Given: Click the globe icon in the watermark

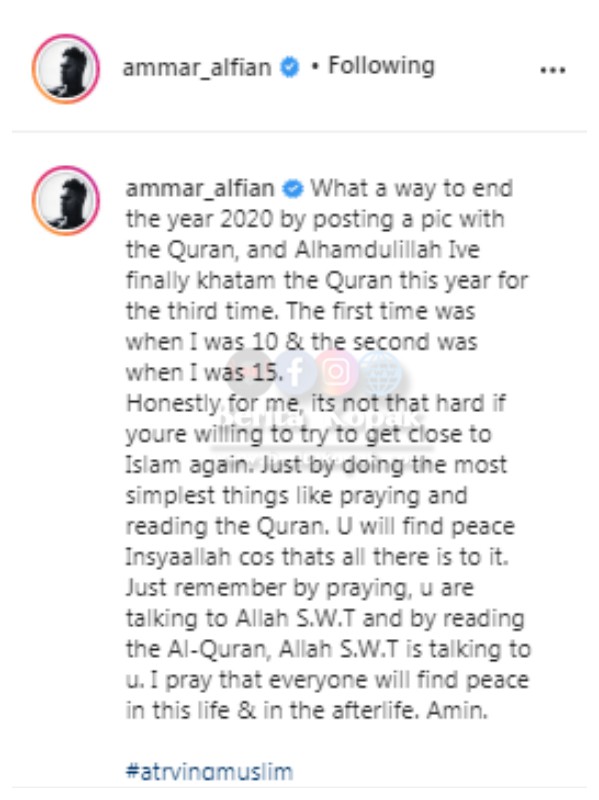Looking at the screenshot, I should click(x=380, y=372).
